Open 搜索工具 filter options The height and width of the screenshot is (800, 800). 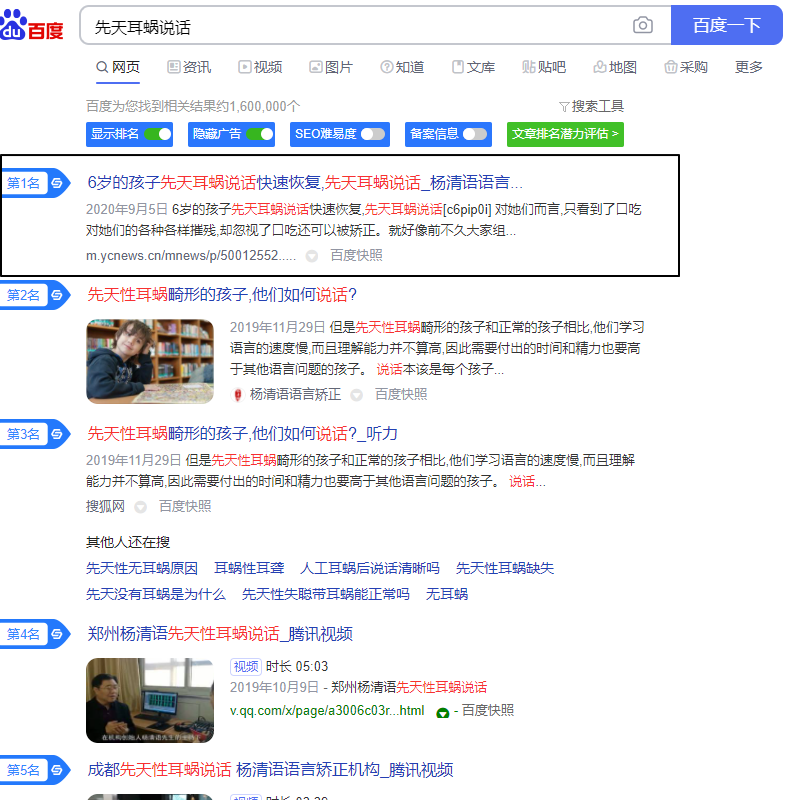tap(591, 106)
